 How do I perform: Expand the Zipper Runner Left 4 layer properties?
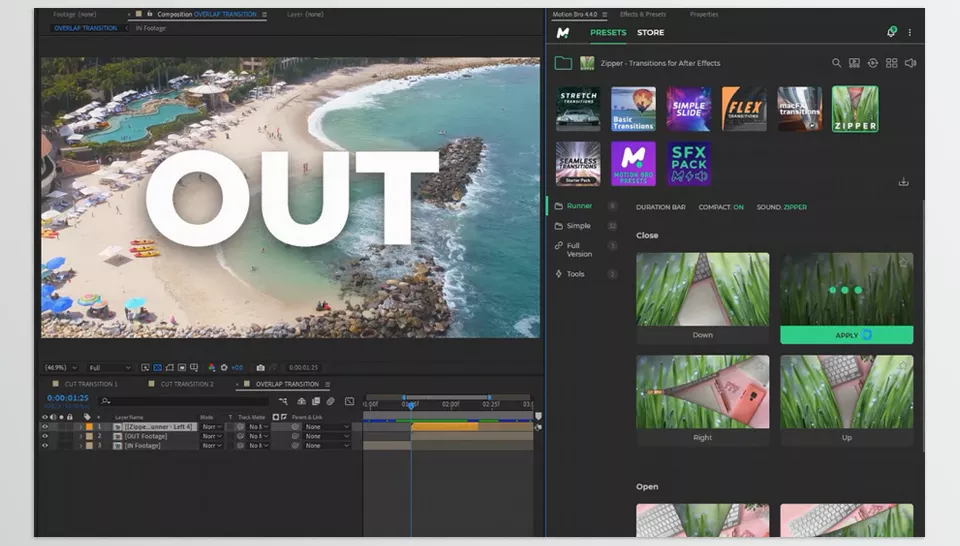click(x=81, y=427)
